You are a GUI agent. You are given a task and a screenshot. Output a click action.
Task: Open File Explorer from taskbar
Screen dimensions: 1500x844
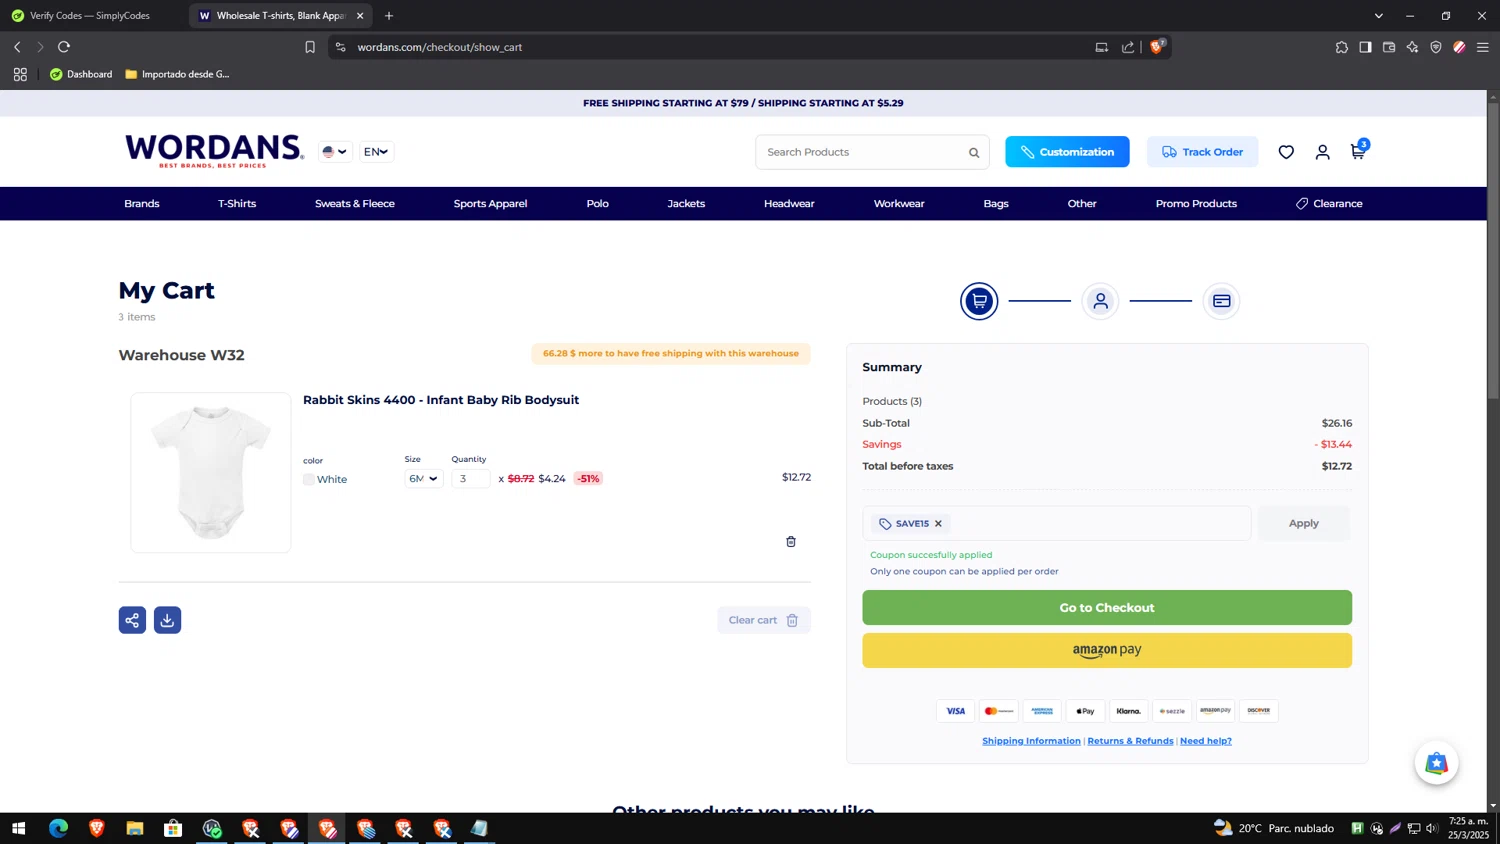point(135,828)
